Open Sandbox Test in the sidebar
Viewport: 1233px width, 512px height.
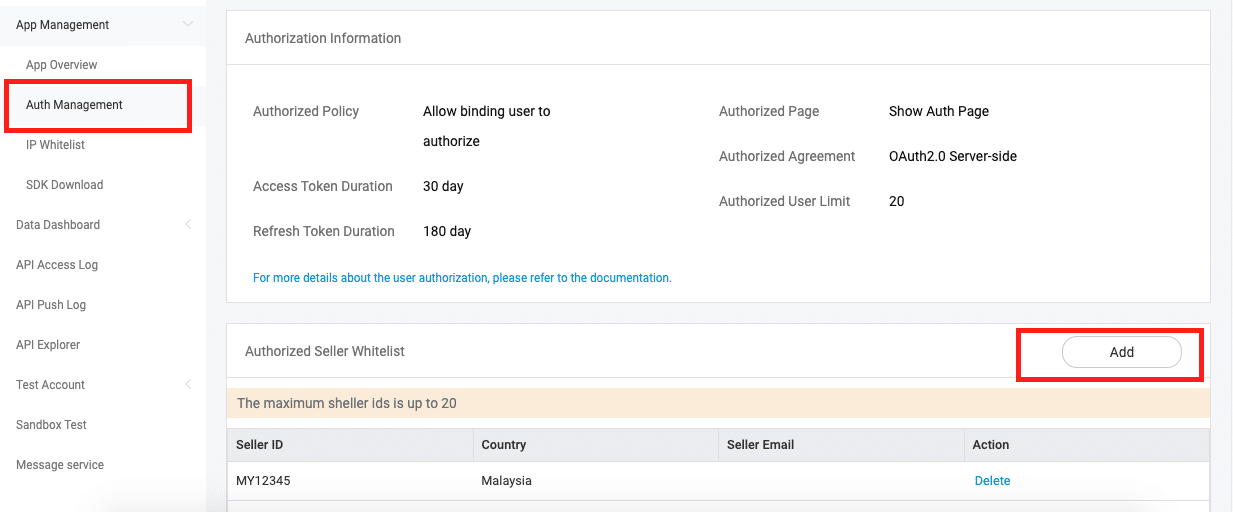(x=52, y=425)
